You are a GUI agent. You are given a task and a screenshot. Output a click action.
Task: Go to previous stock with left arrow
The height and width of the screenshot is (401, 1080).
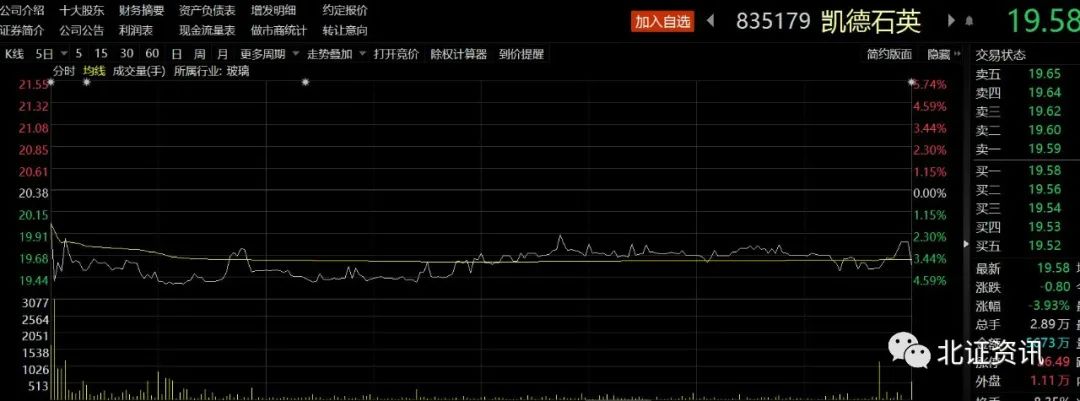point(711,20)
